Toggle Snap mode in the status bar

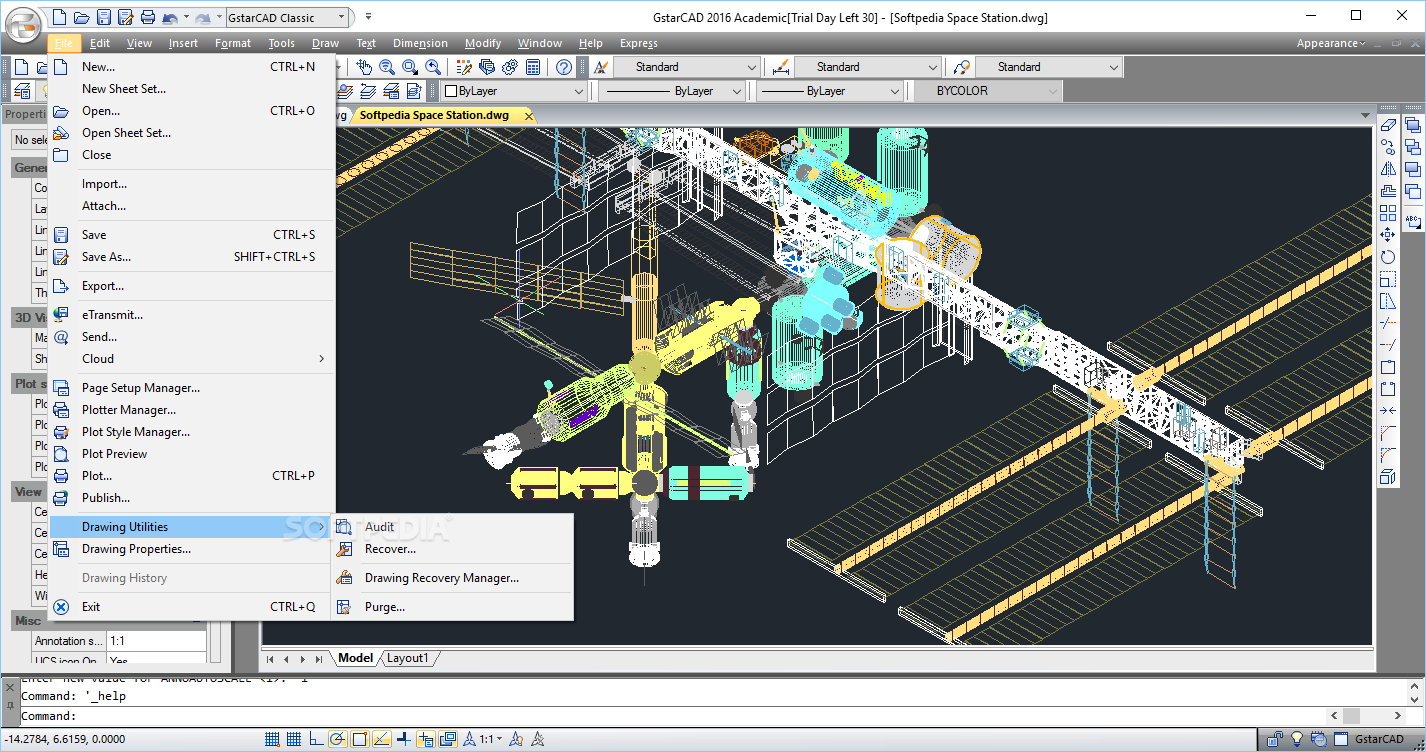(x=272, y=740)
